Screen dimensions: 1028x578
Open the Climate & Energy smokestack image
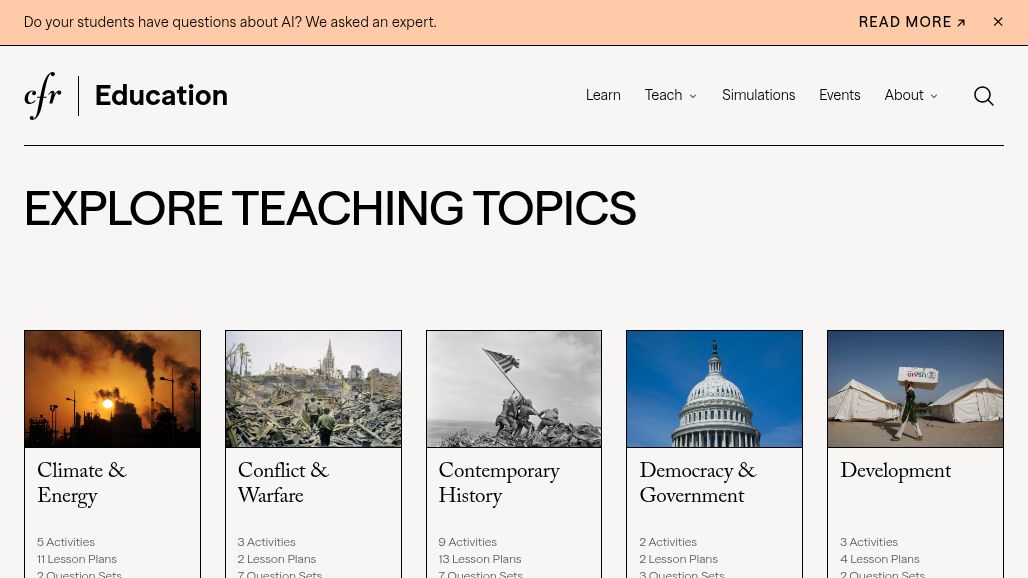(x=113, y=389)
